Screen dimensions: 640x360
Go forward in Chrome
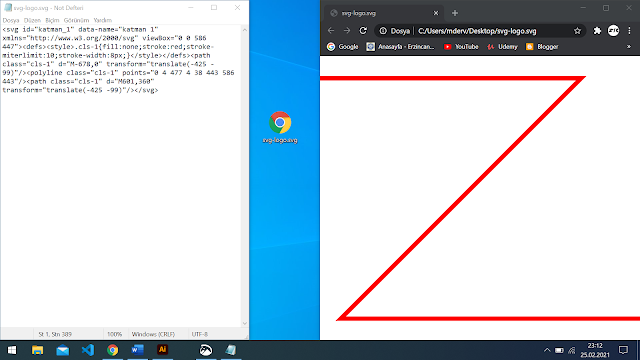(347, 31)
